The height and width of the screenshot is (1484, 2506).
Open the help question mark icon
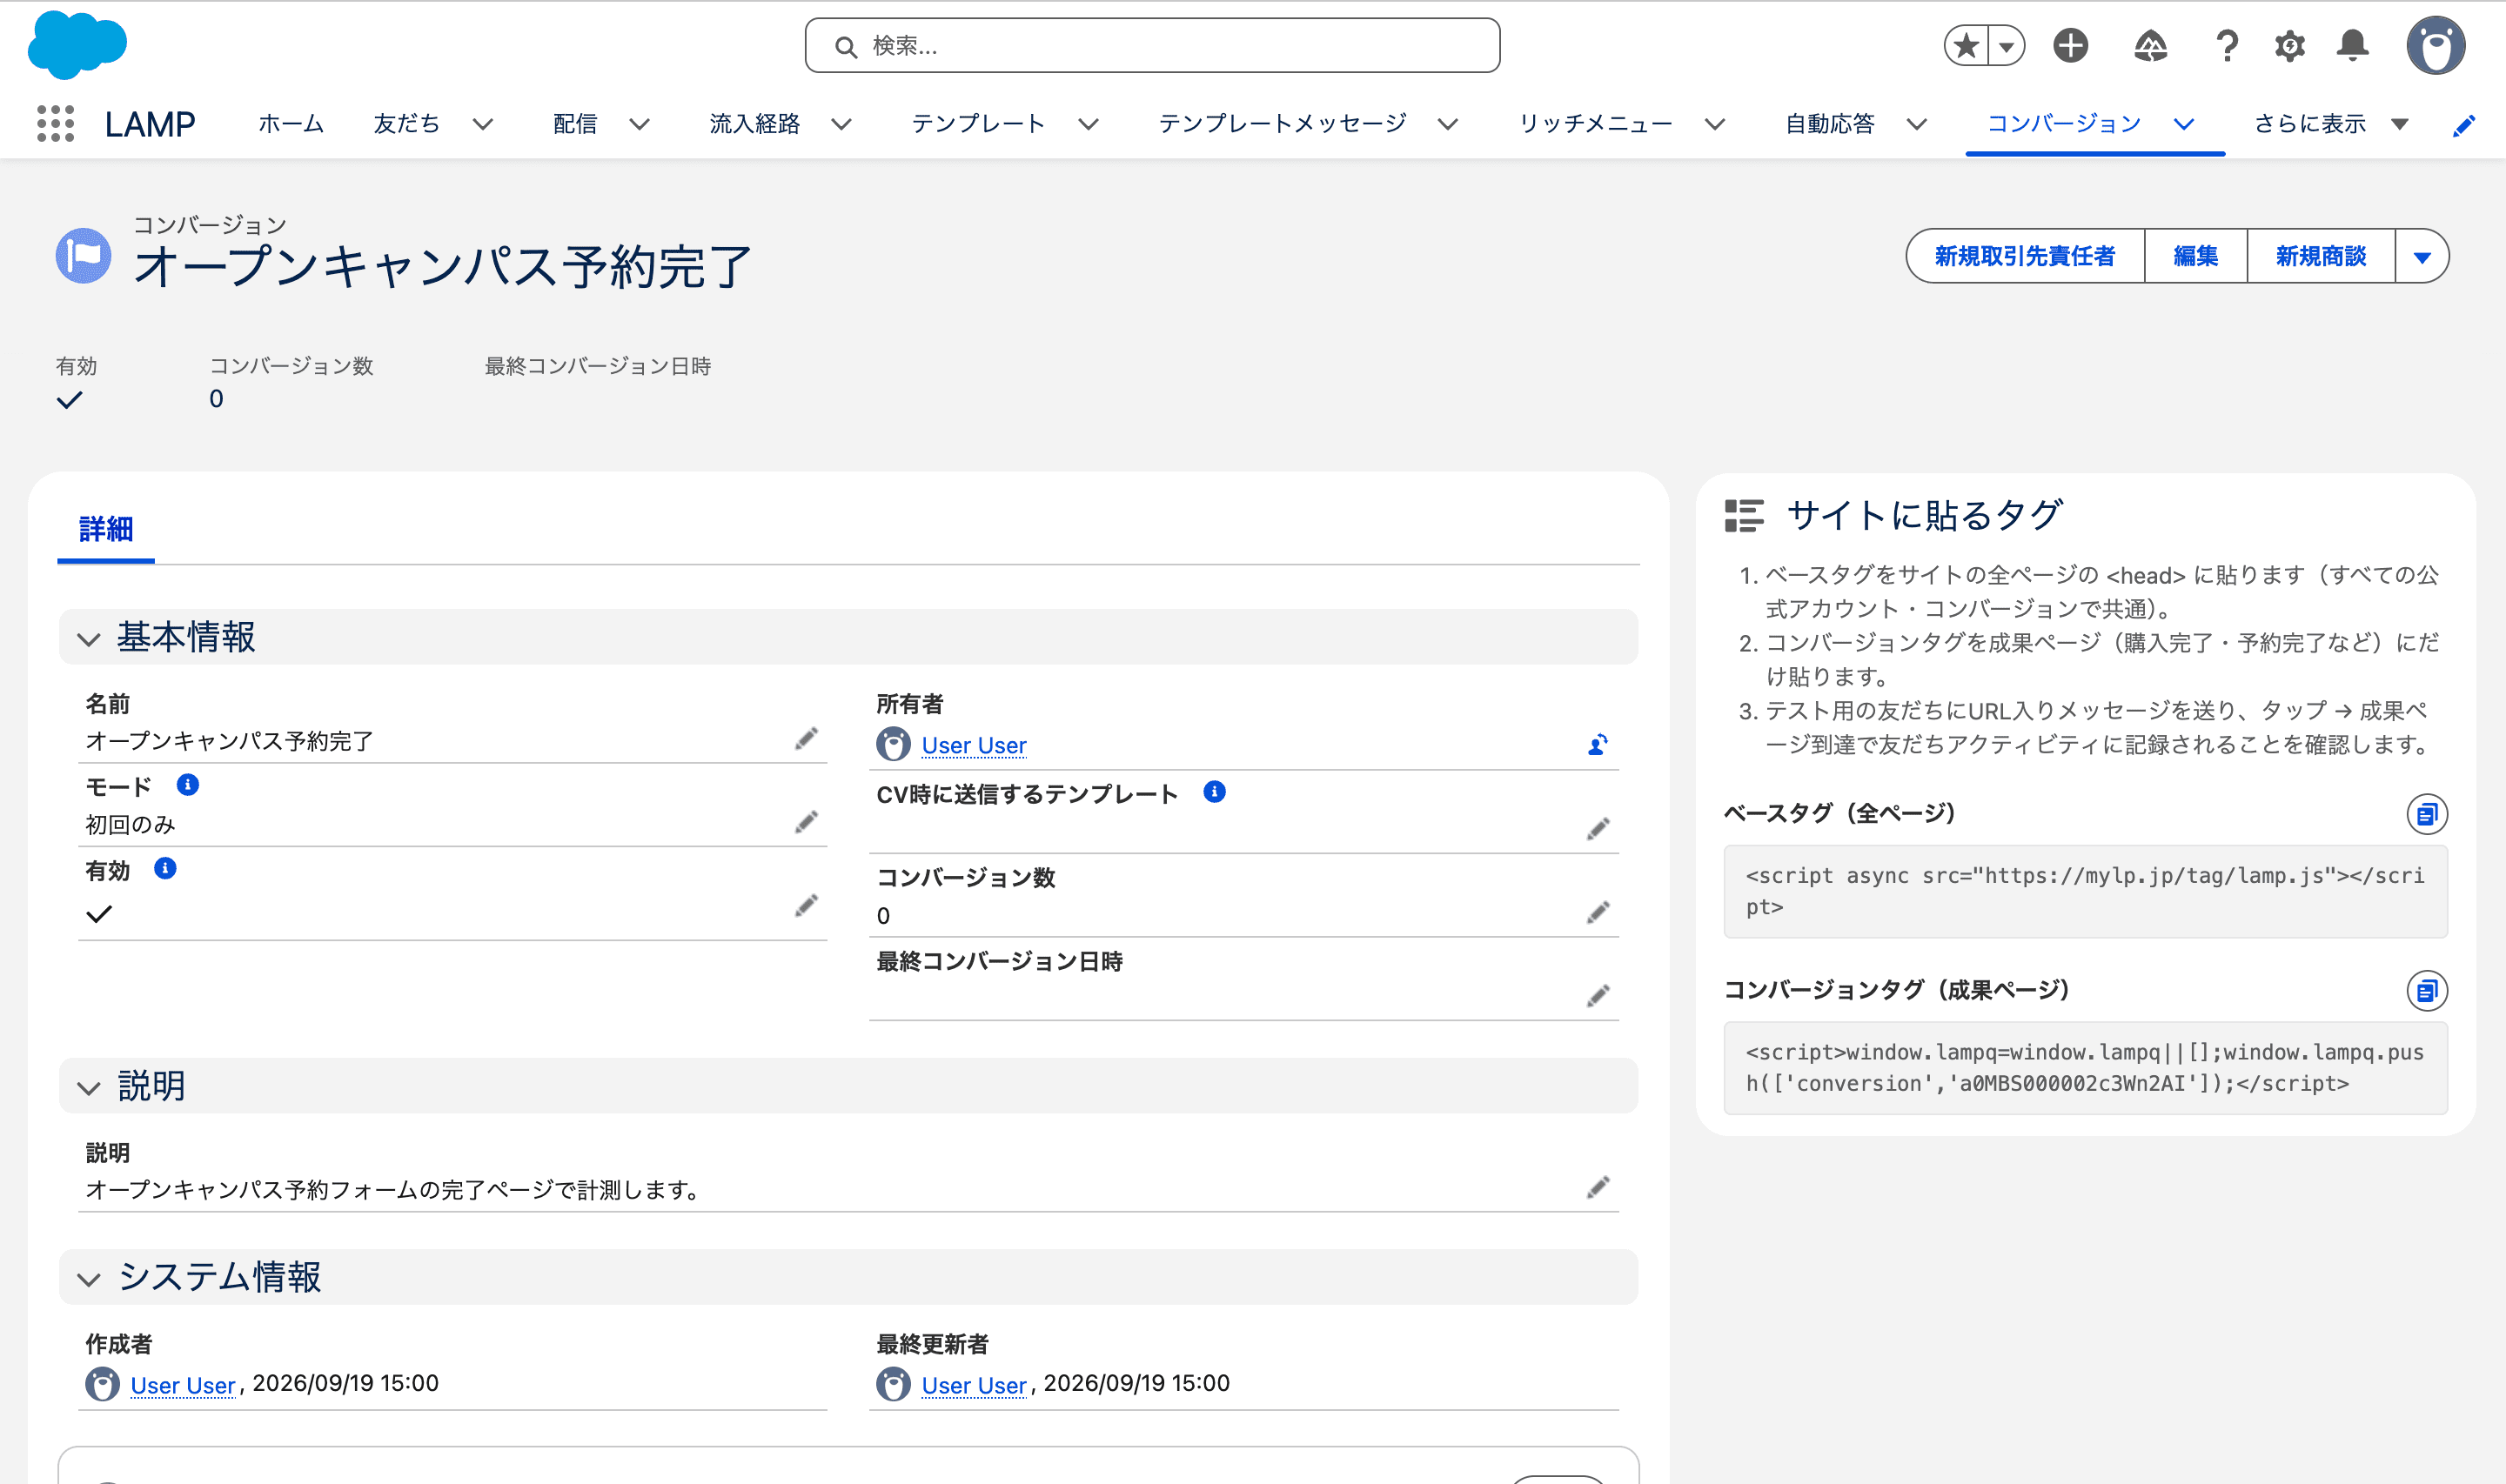click(2227, 46)
